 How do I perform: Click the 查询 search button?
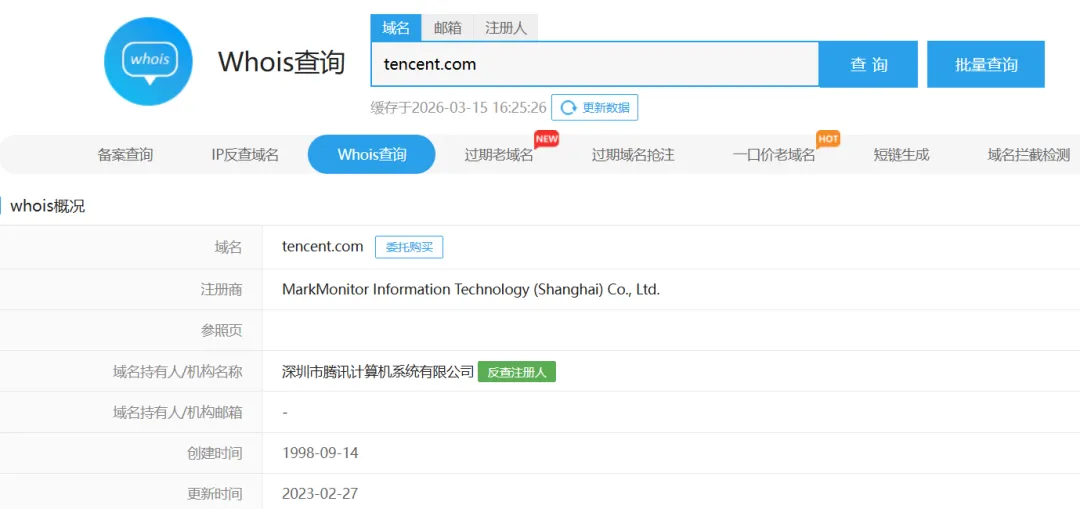869,65
